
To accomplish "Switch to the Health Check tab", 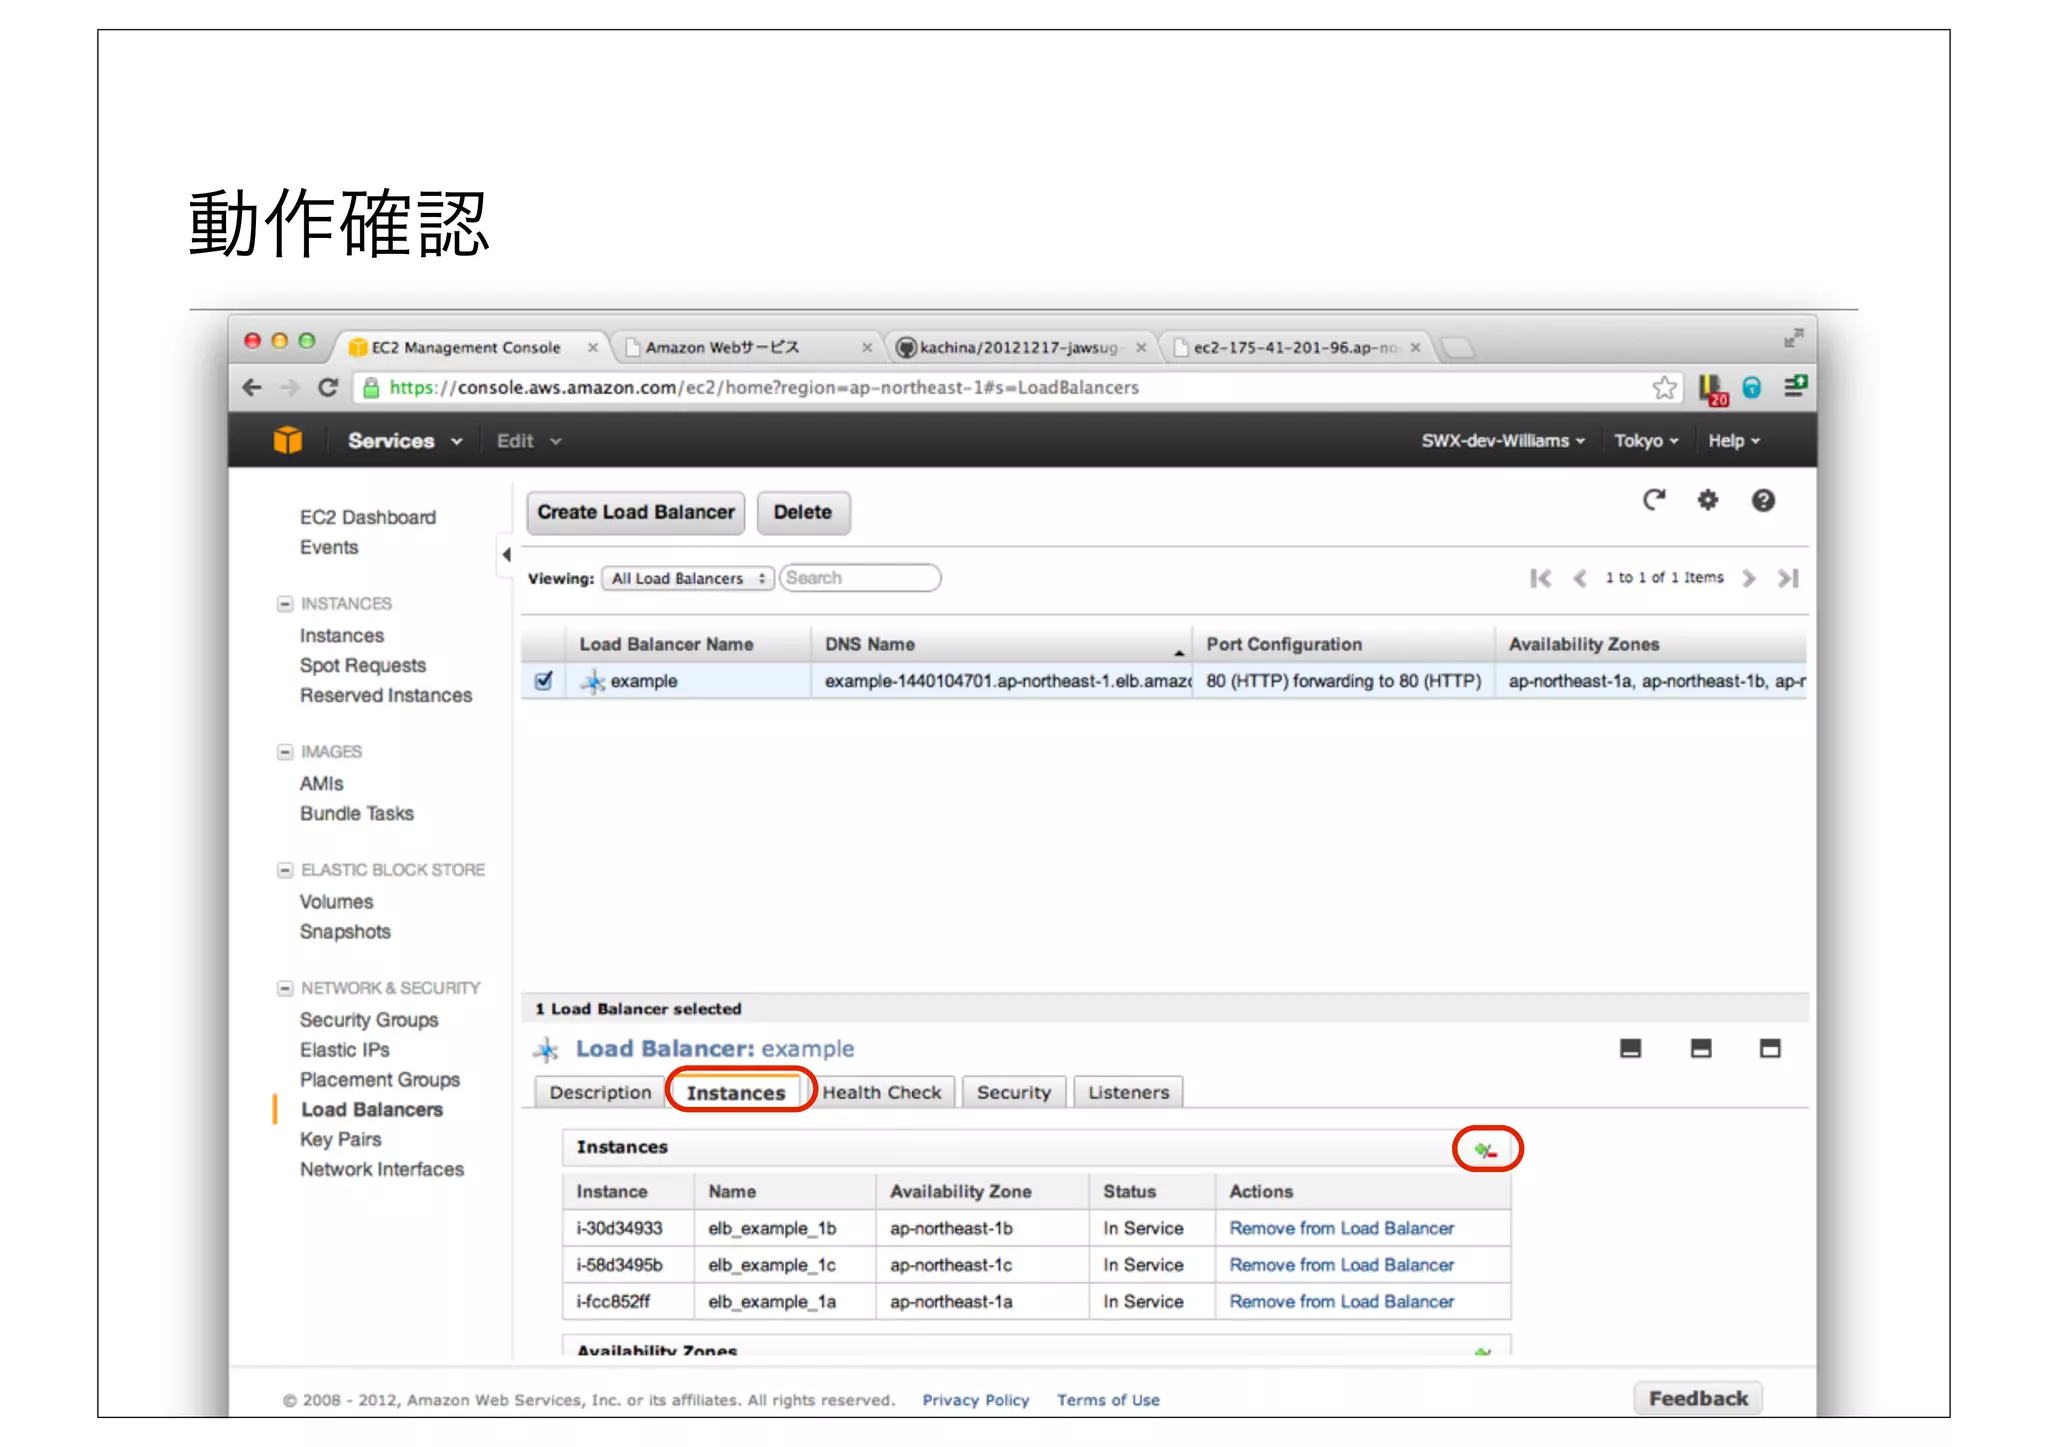I will click(x=881, y=1092).
